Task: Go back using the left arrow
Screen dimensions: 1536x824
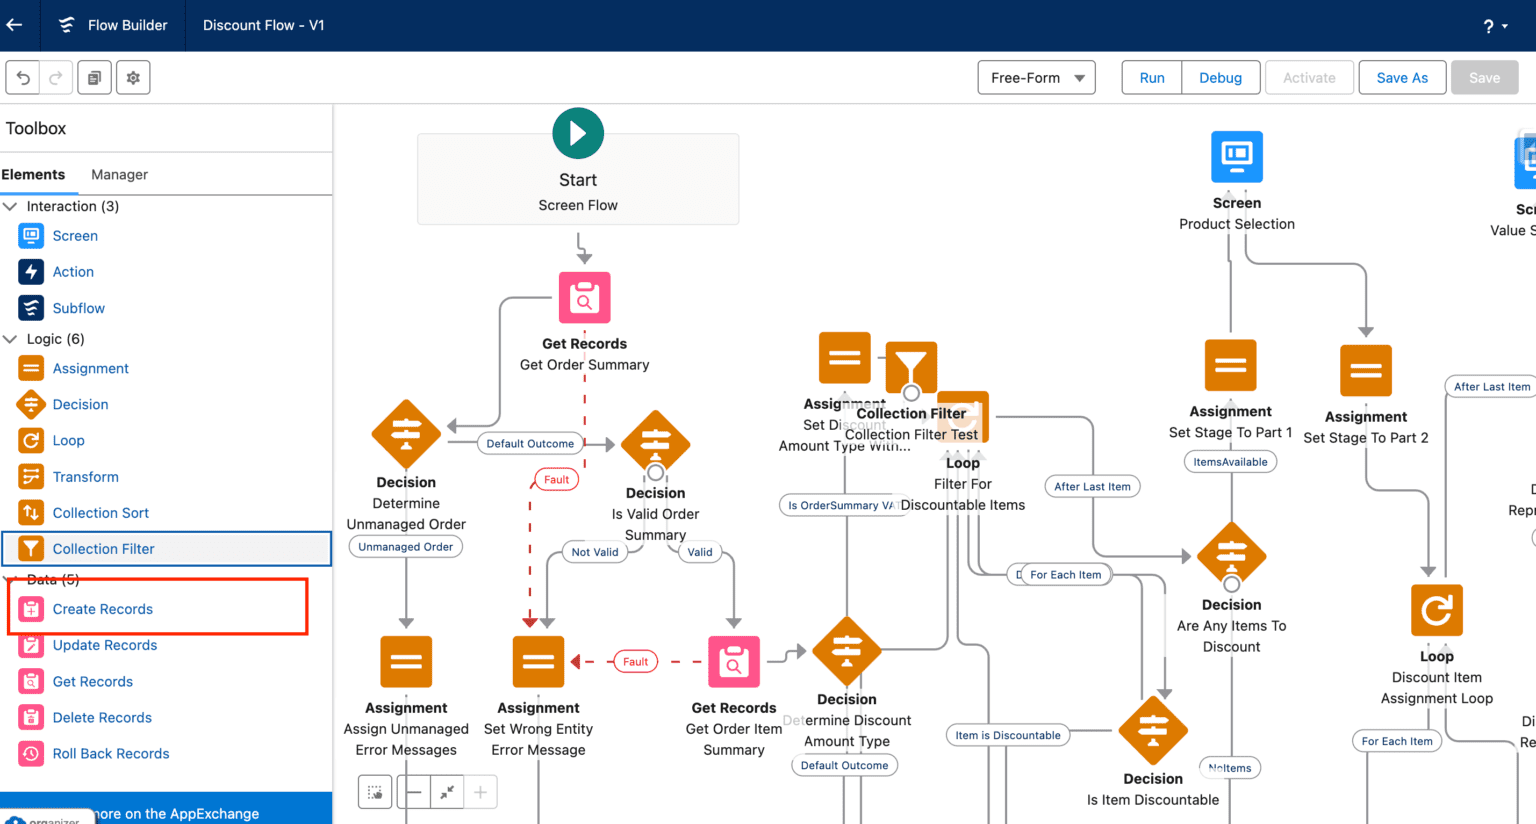Action: (x=15, y=25)
